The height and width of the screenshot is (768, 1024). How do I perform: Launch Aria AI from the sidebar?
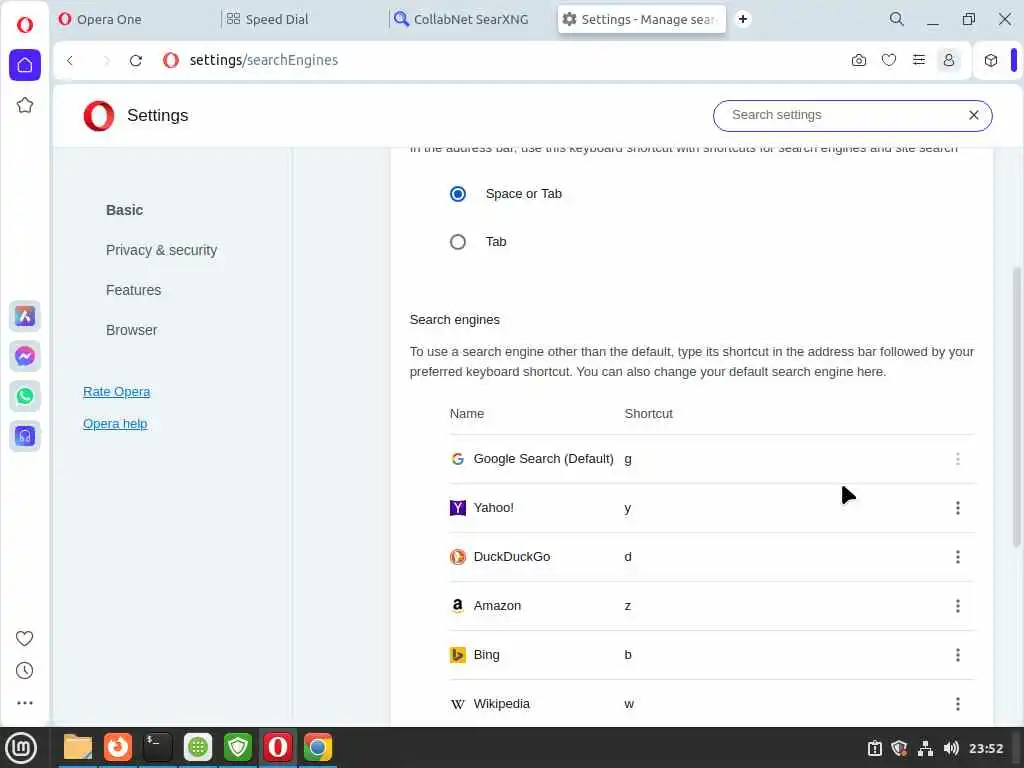(25, 316)
